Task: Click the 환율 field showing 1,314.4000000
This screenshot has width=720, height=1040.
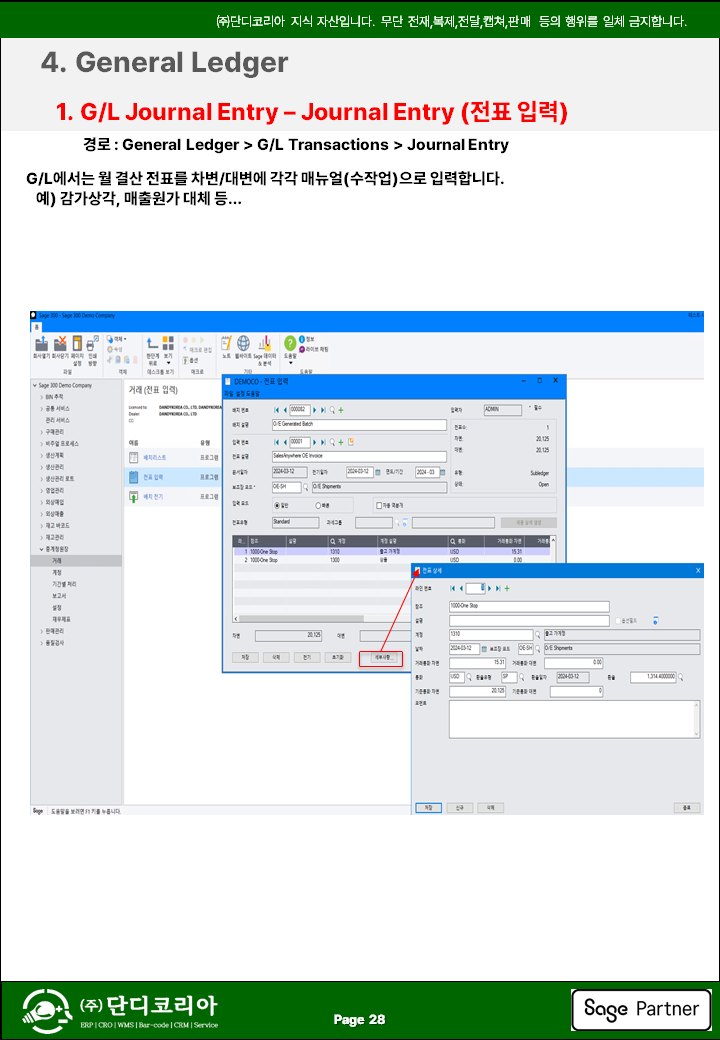Action: (653, 677)
